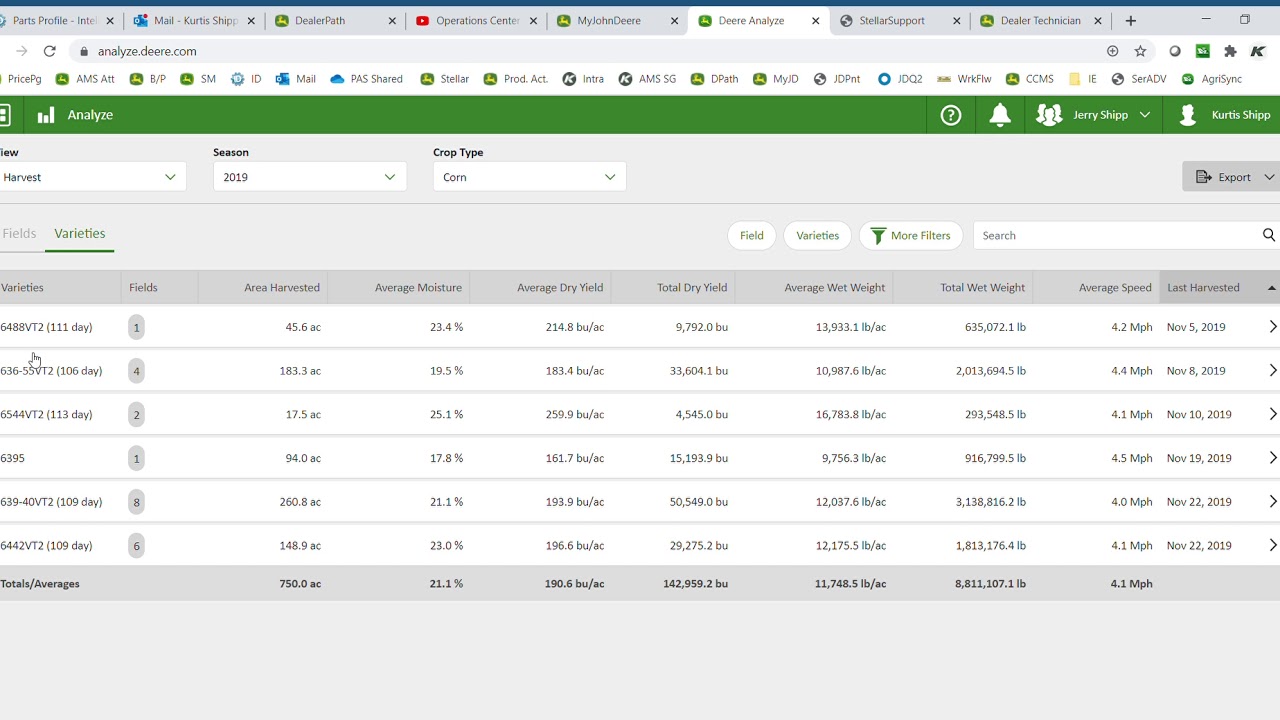Expand the 6395 variety row chevron
1280x720 pixels.
coord(1272,458)
